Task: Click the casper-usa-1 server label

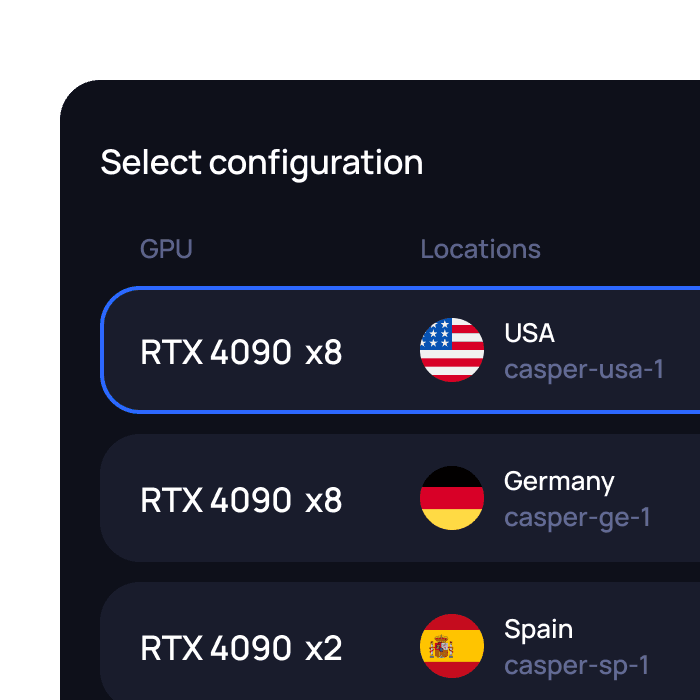Action: pyautogui.click(x=584, y=369)
